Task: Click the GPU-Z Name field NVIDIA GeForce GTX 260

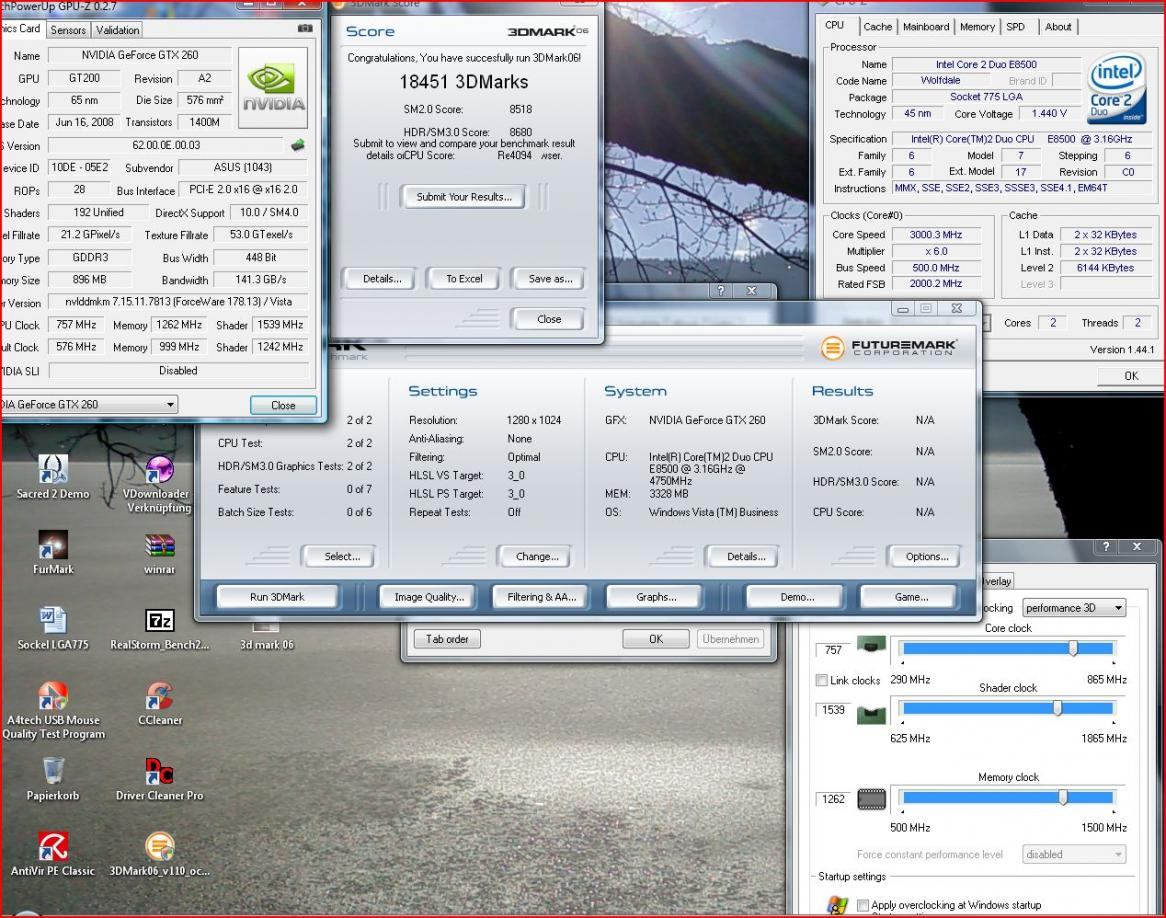Action: 140,55
